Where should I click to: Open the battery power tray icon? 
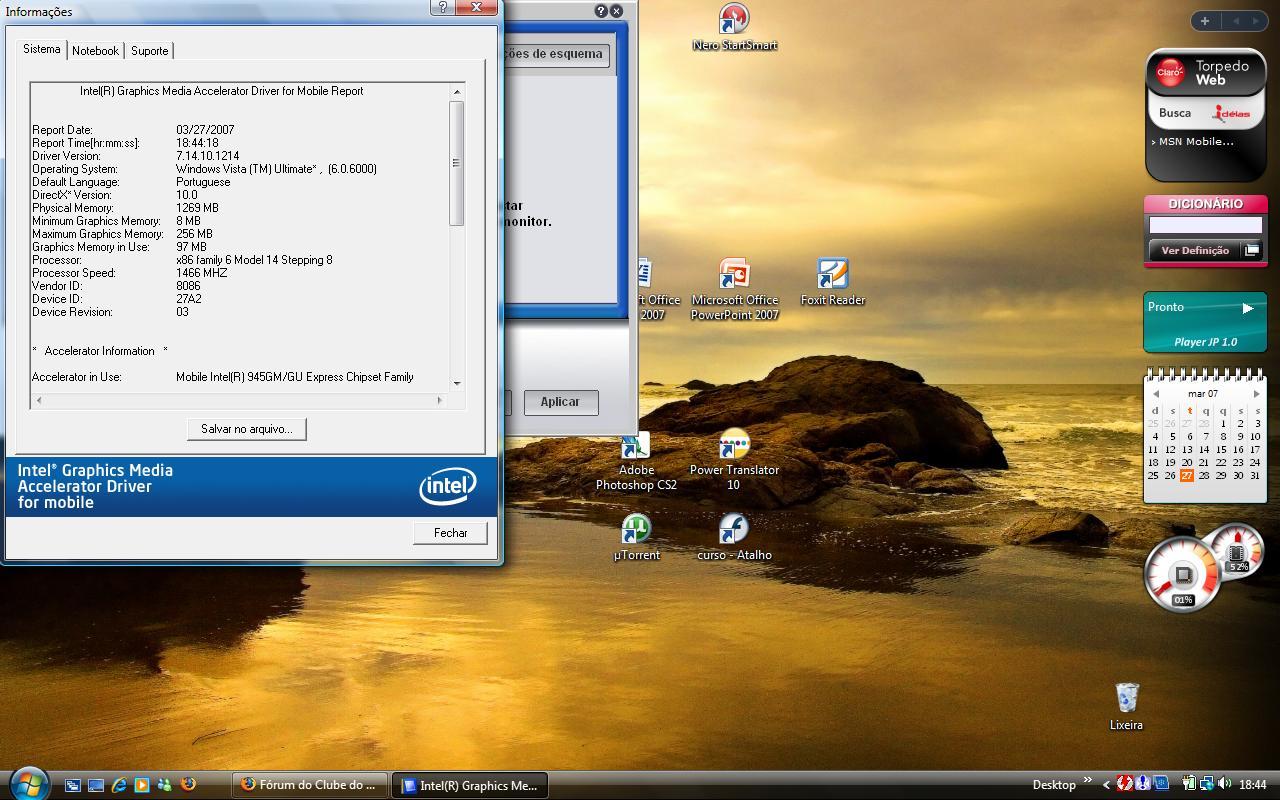click(x=1189, y=784)
